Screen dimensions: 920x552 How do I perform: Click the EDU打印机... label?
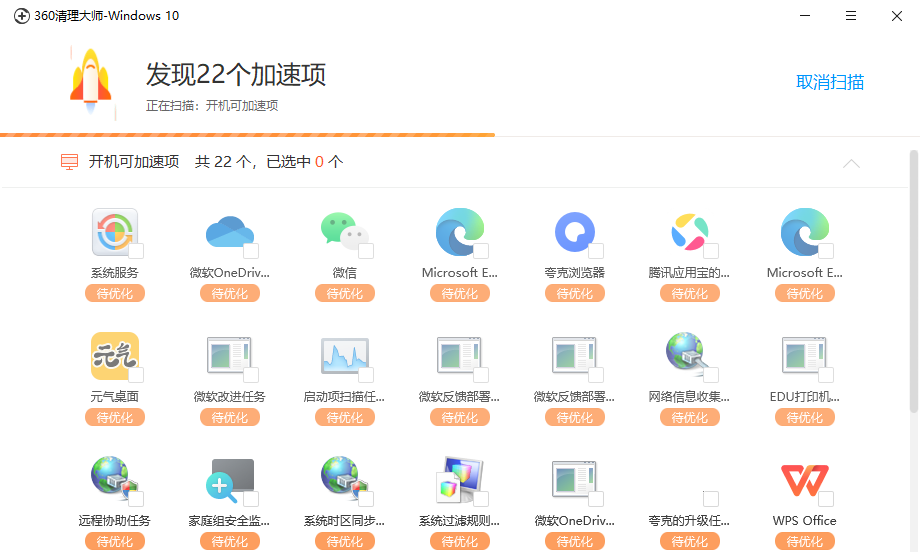coord(804,397)
